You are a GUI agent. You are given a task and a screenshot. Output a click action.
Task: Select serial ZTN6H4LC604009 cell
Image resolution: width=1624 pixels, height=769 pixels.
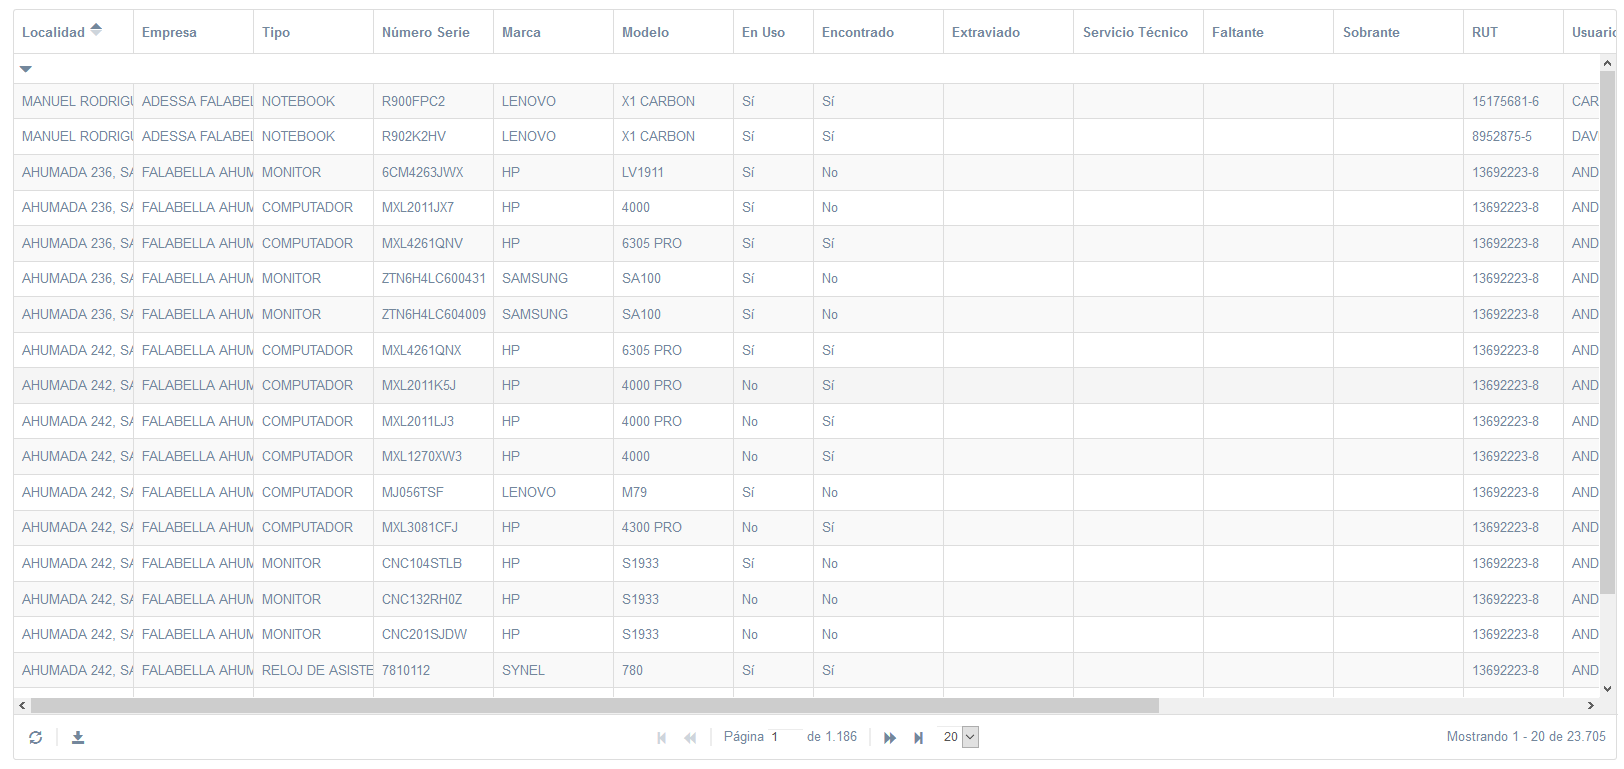tap(433, 314)
